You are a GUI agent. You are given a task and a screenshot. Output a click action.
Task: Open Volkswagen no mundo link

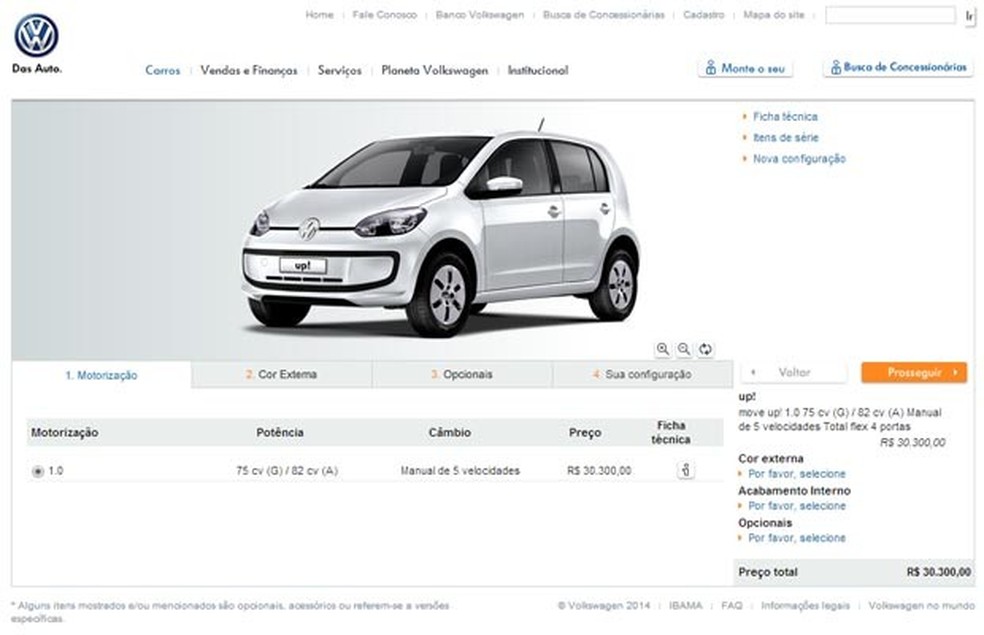pos(921,606)
